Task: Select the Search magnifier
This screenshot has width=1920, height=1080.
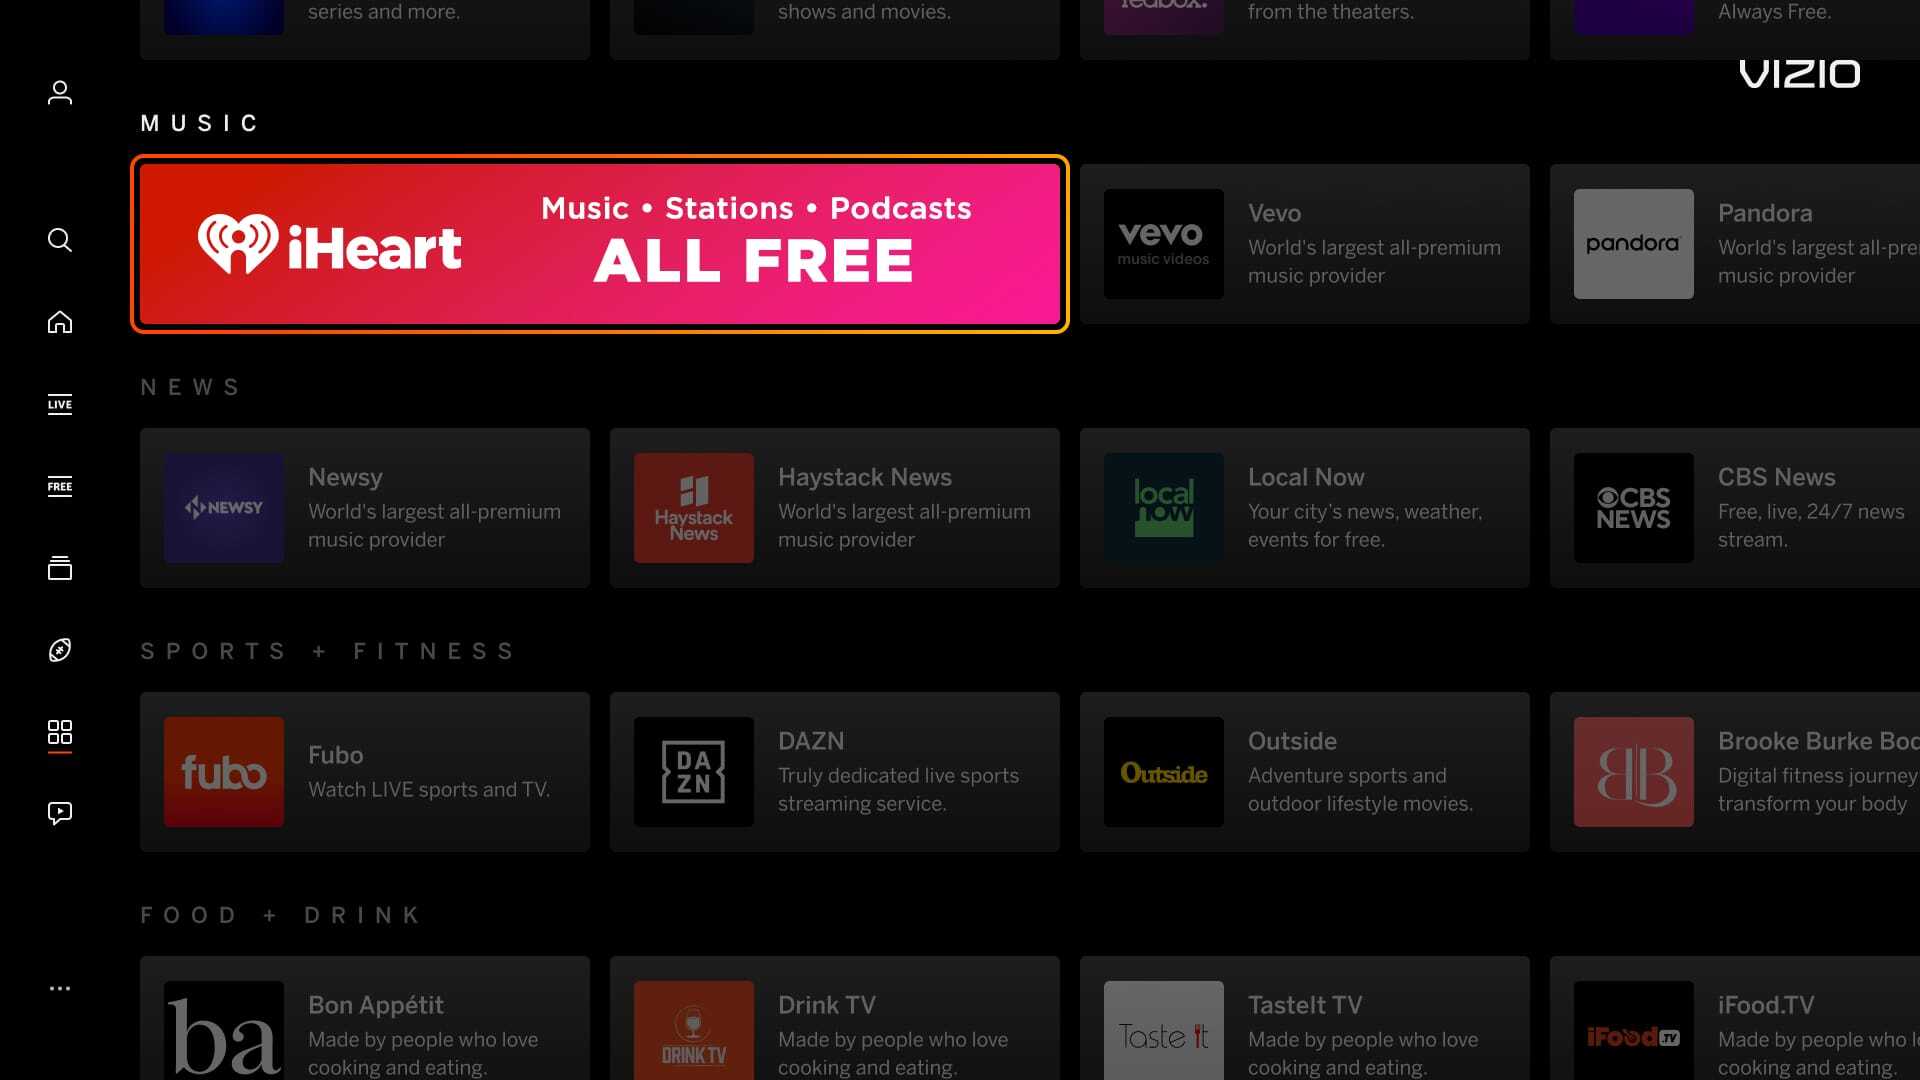Action: pyautogui.click(x=60, y=240)
